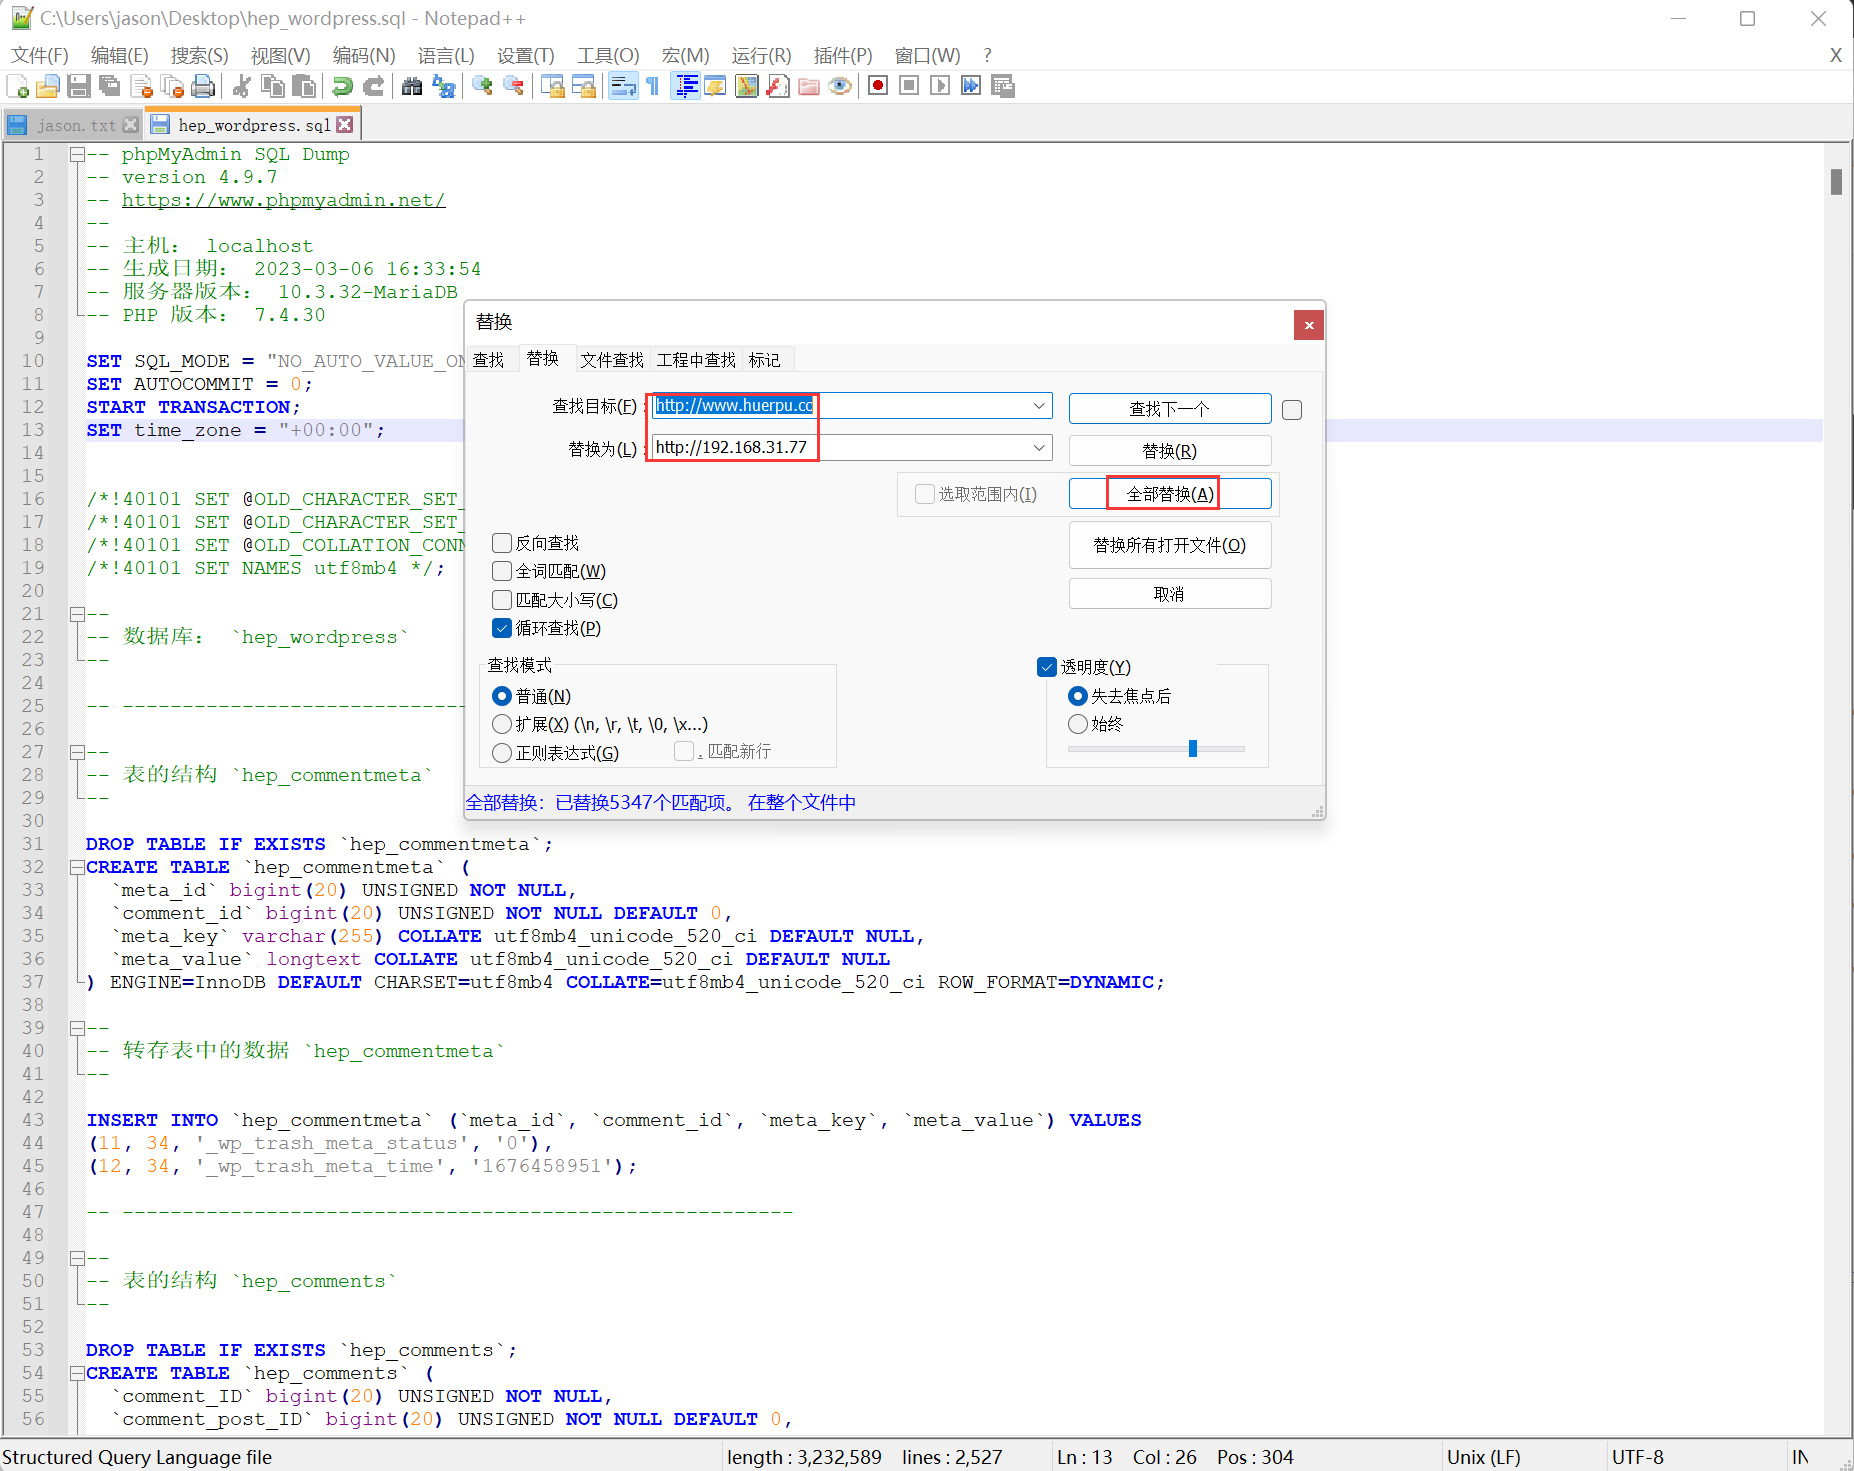
Task: Start macro recording with red dot icon
Action: click(878, 87)
